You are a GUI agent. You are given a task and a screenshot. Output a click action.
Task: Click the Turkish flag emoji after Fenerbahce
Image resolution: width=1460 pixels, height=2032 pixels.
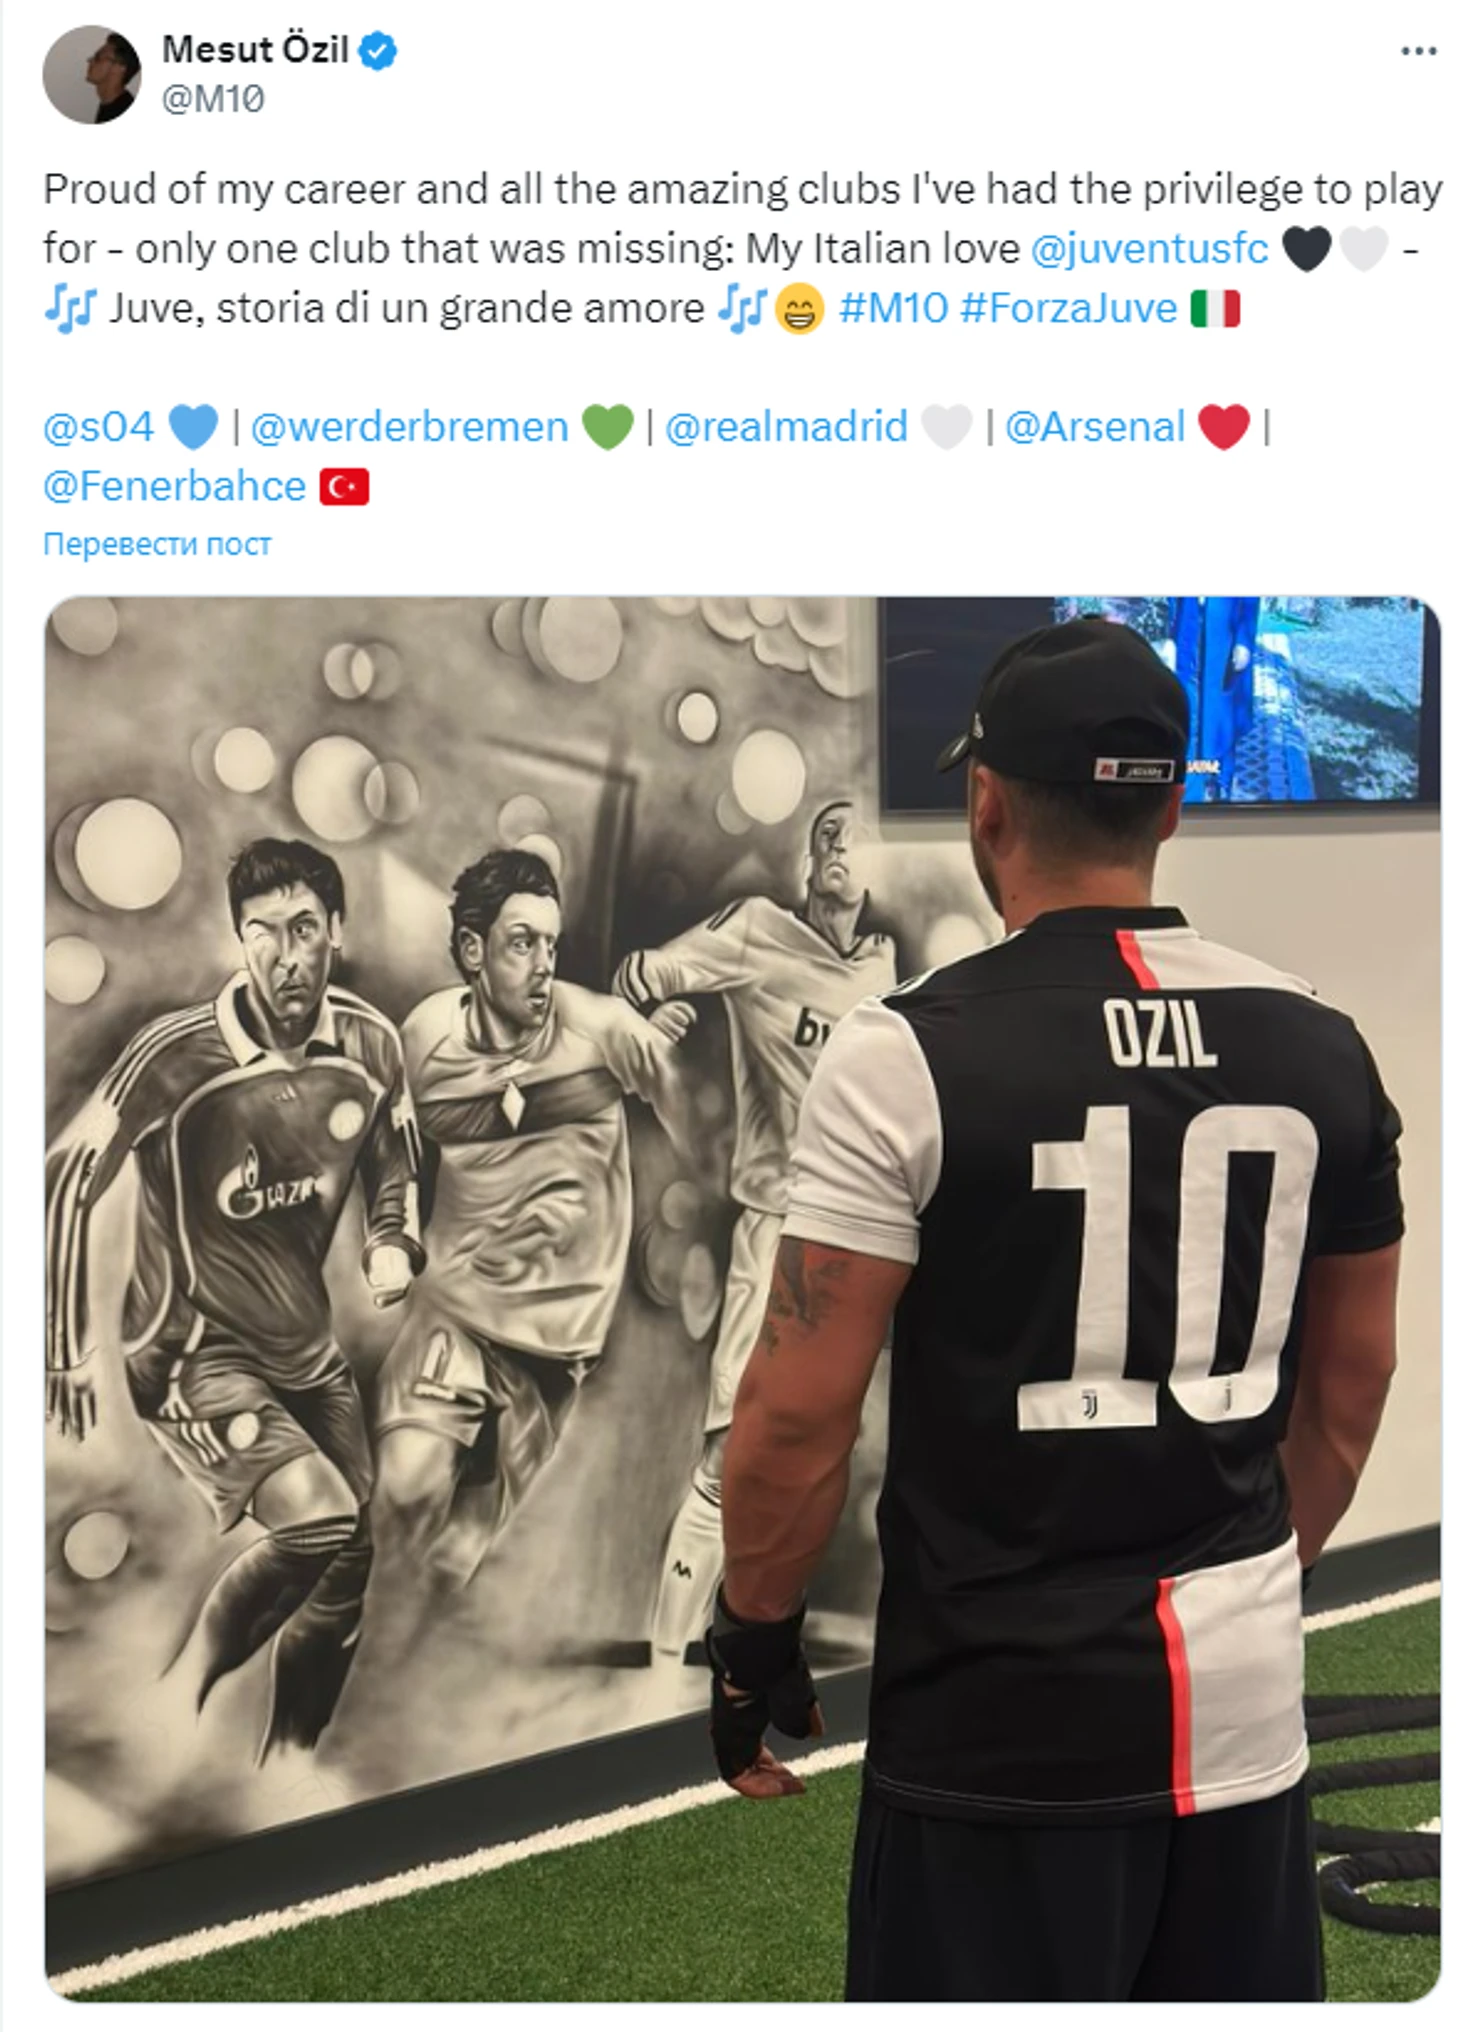click(x=344, y=487)
